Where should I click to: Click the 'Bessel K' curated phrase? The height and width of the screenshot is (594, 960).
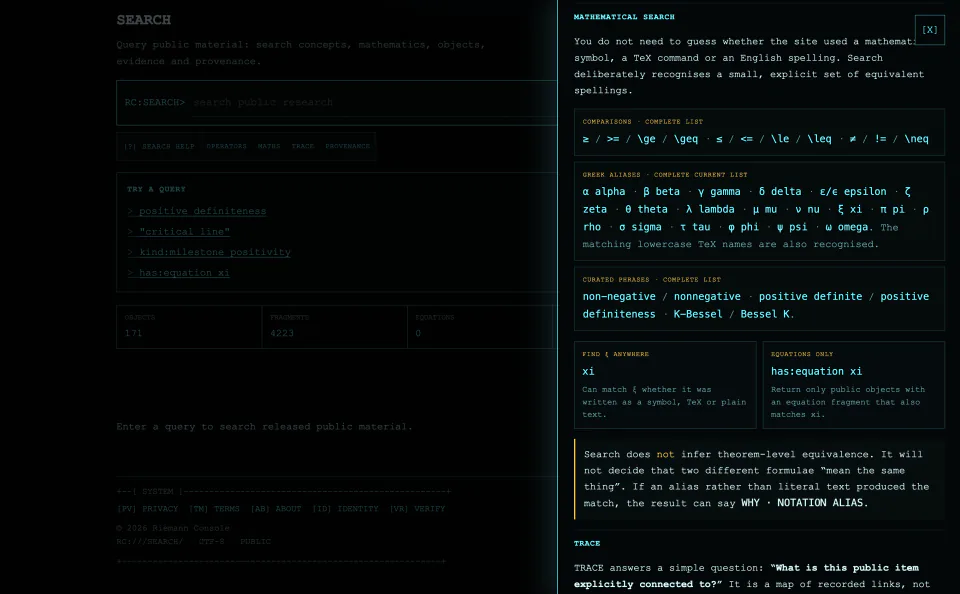(x=765, y=314)
